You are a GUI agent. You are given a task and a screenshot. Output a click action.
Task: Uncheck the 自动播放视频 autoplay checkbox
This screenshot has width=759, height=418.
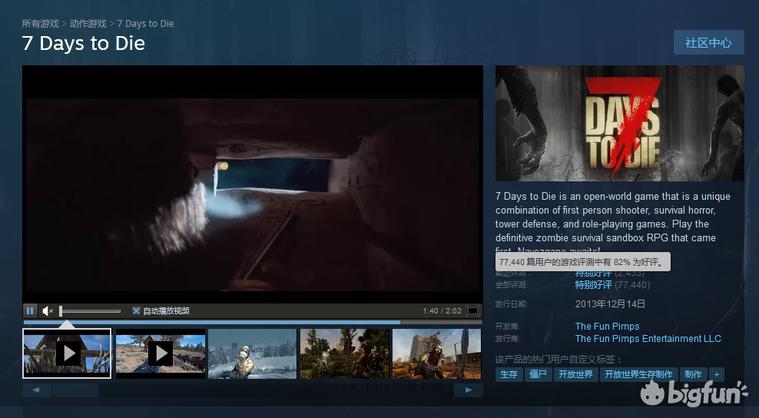point(137,311)
